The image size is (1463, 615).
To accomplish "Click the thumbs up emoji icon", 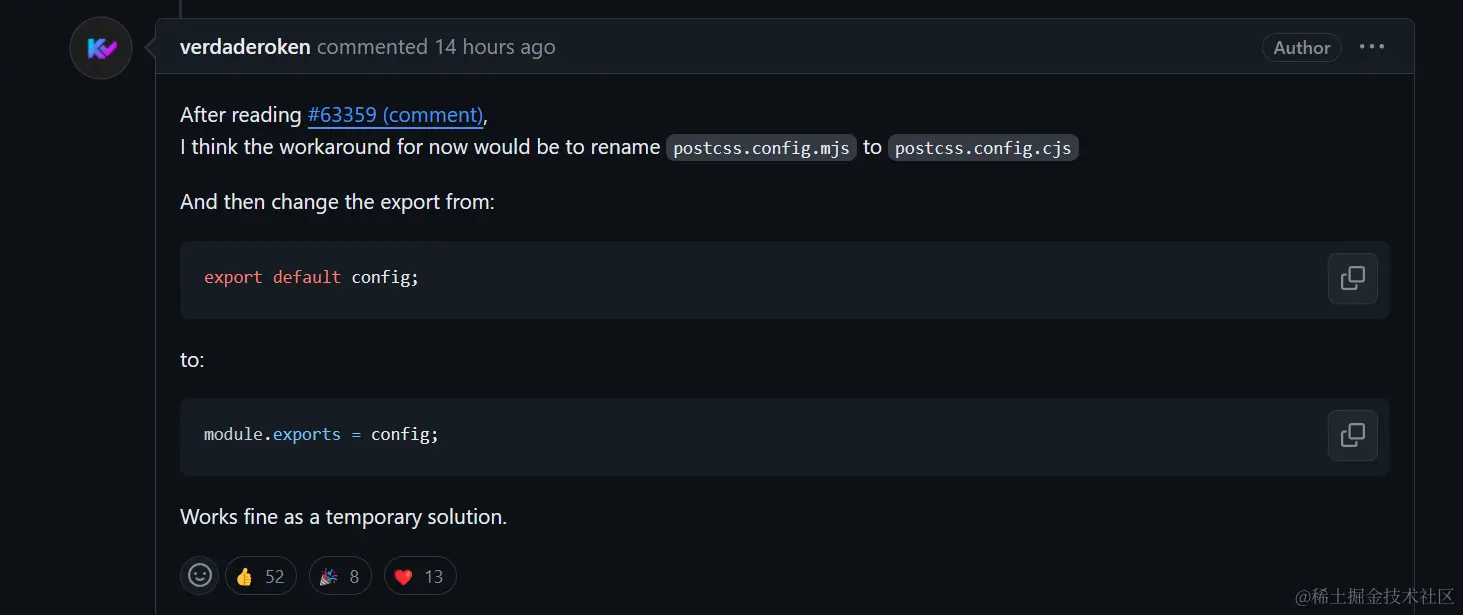I will tap(244, 577).
